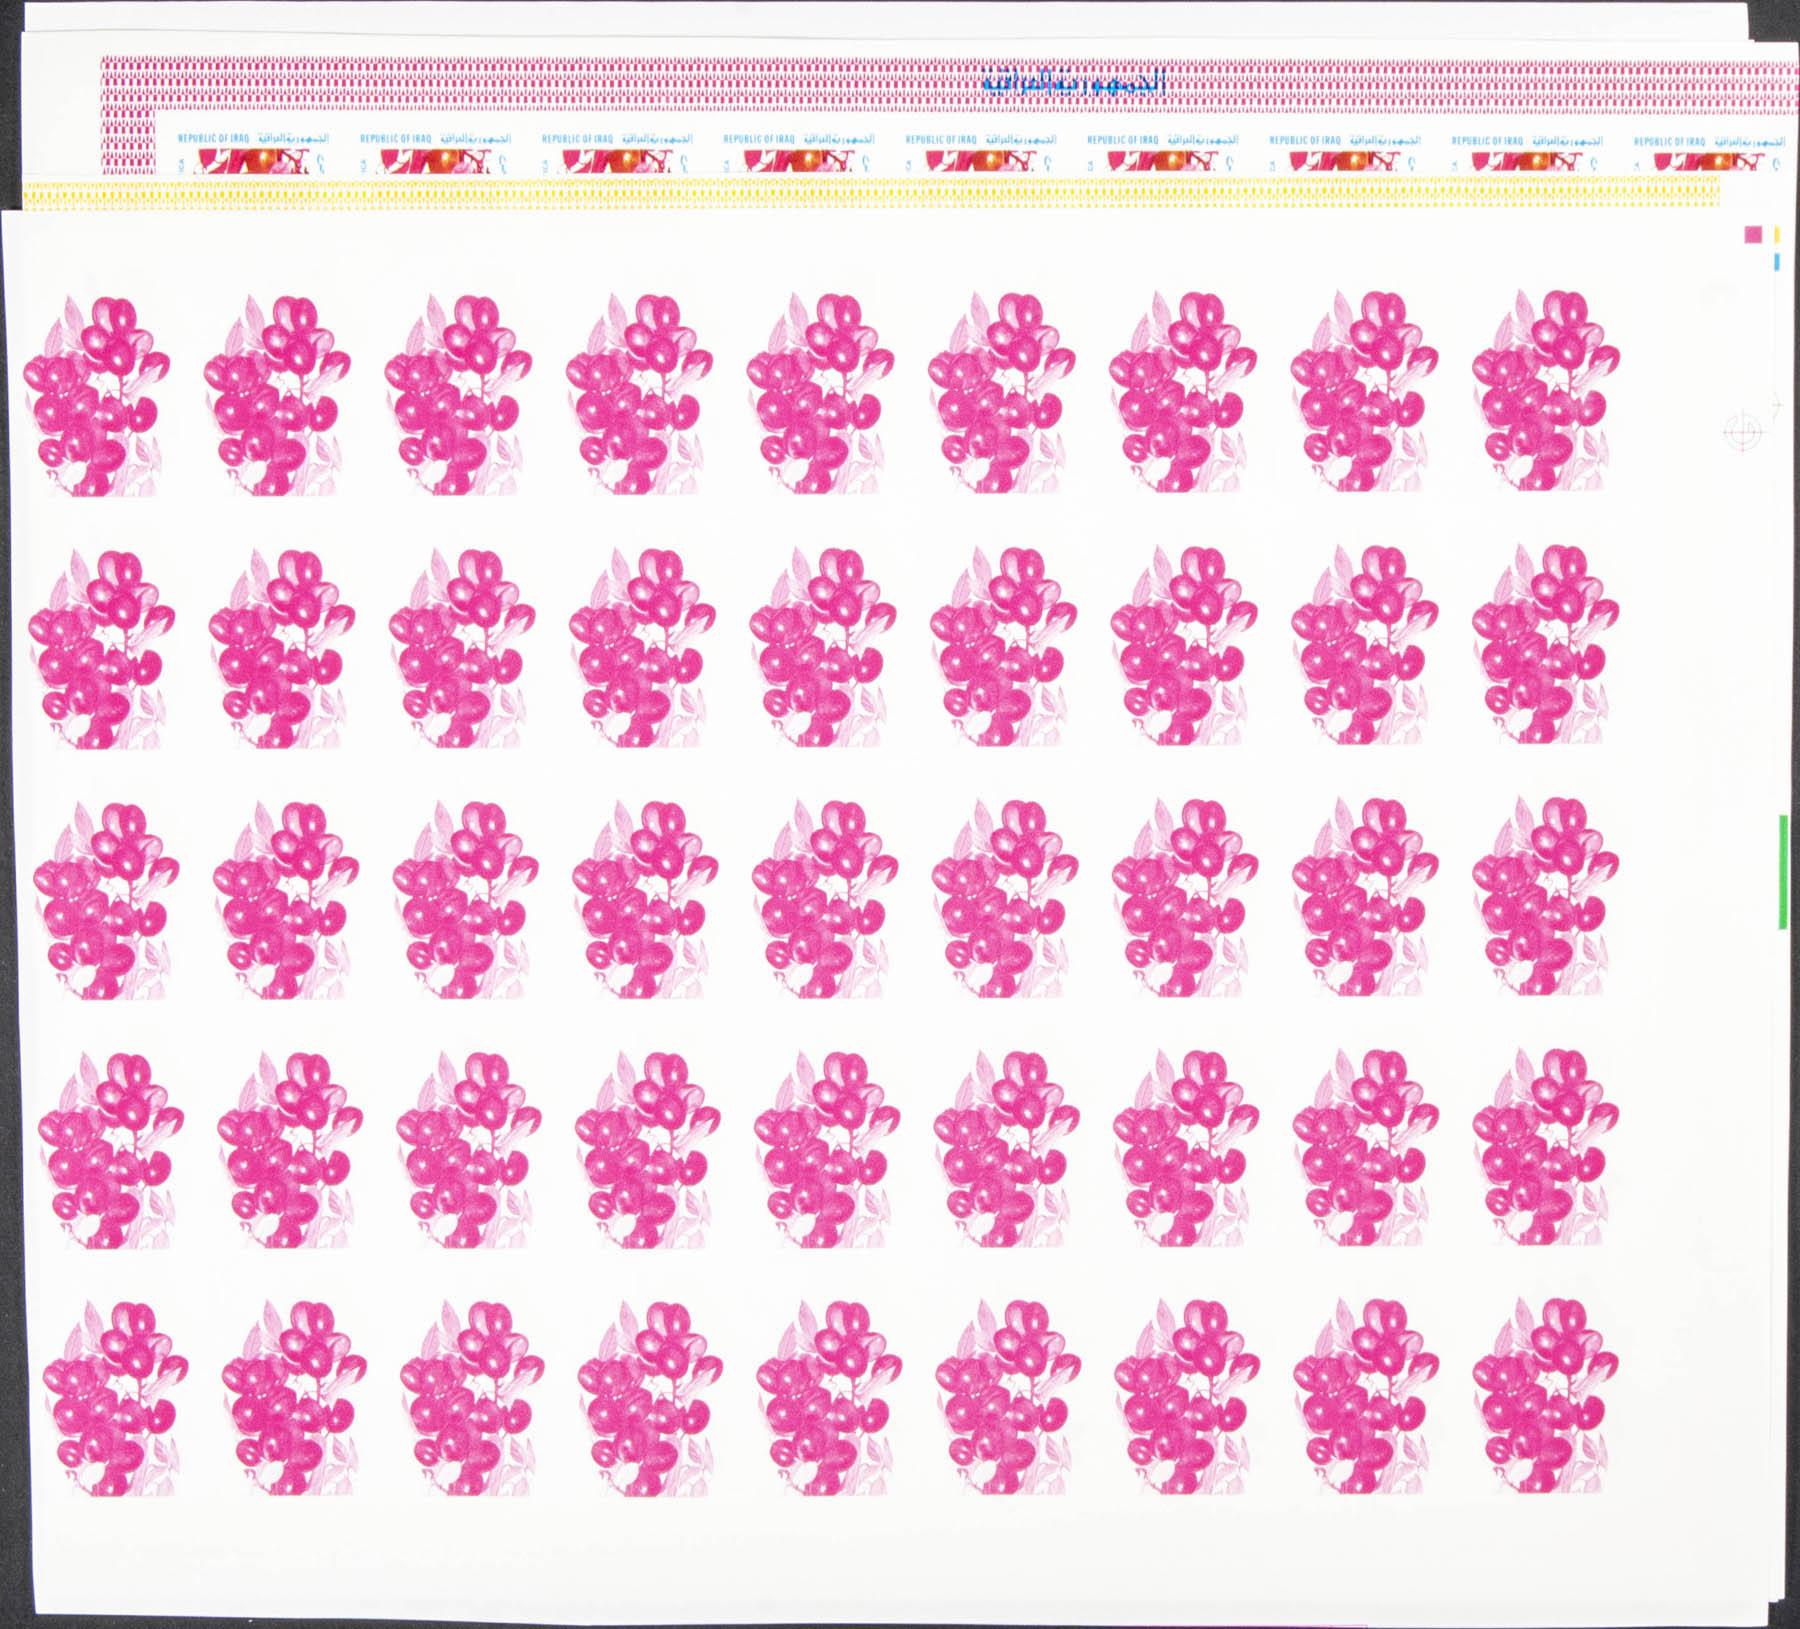Click the large blue Arabic header text
1800x1629 pixels.
1074,81
